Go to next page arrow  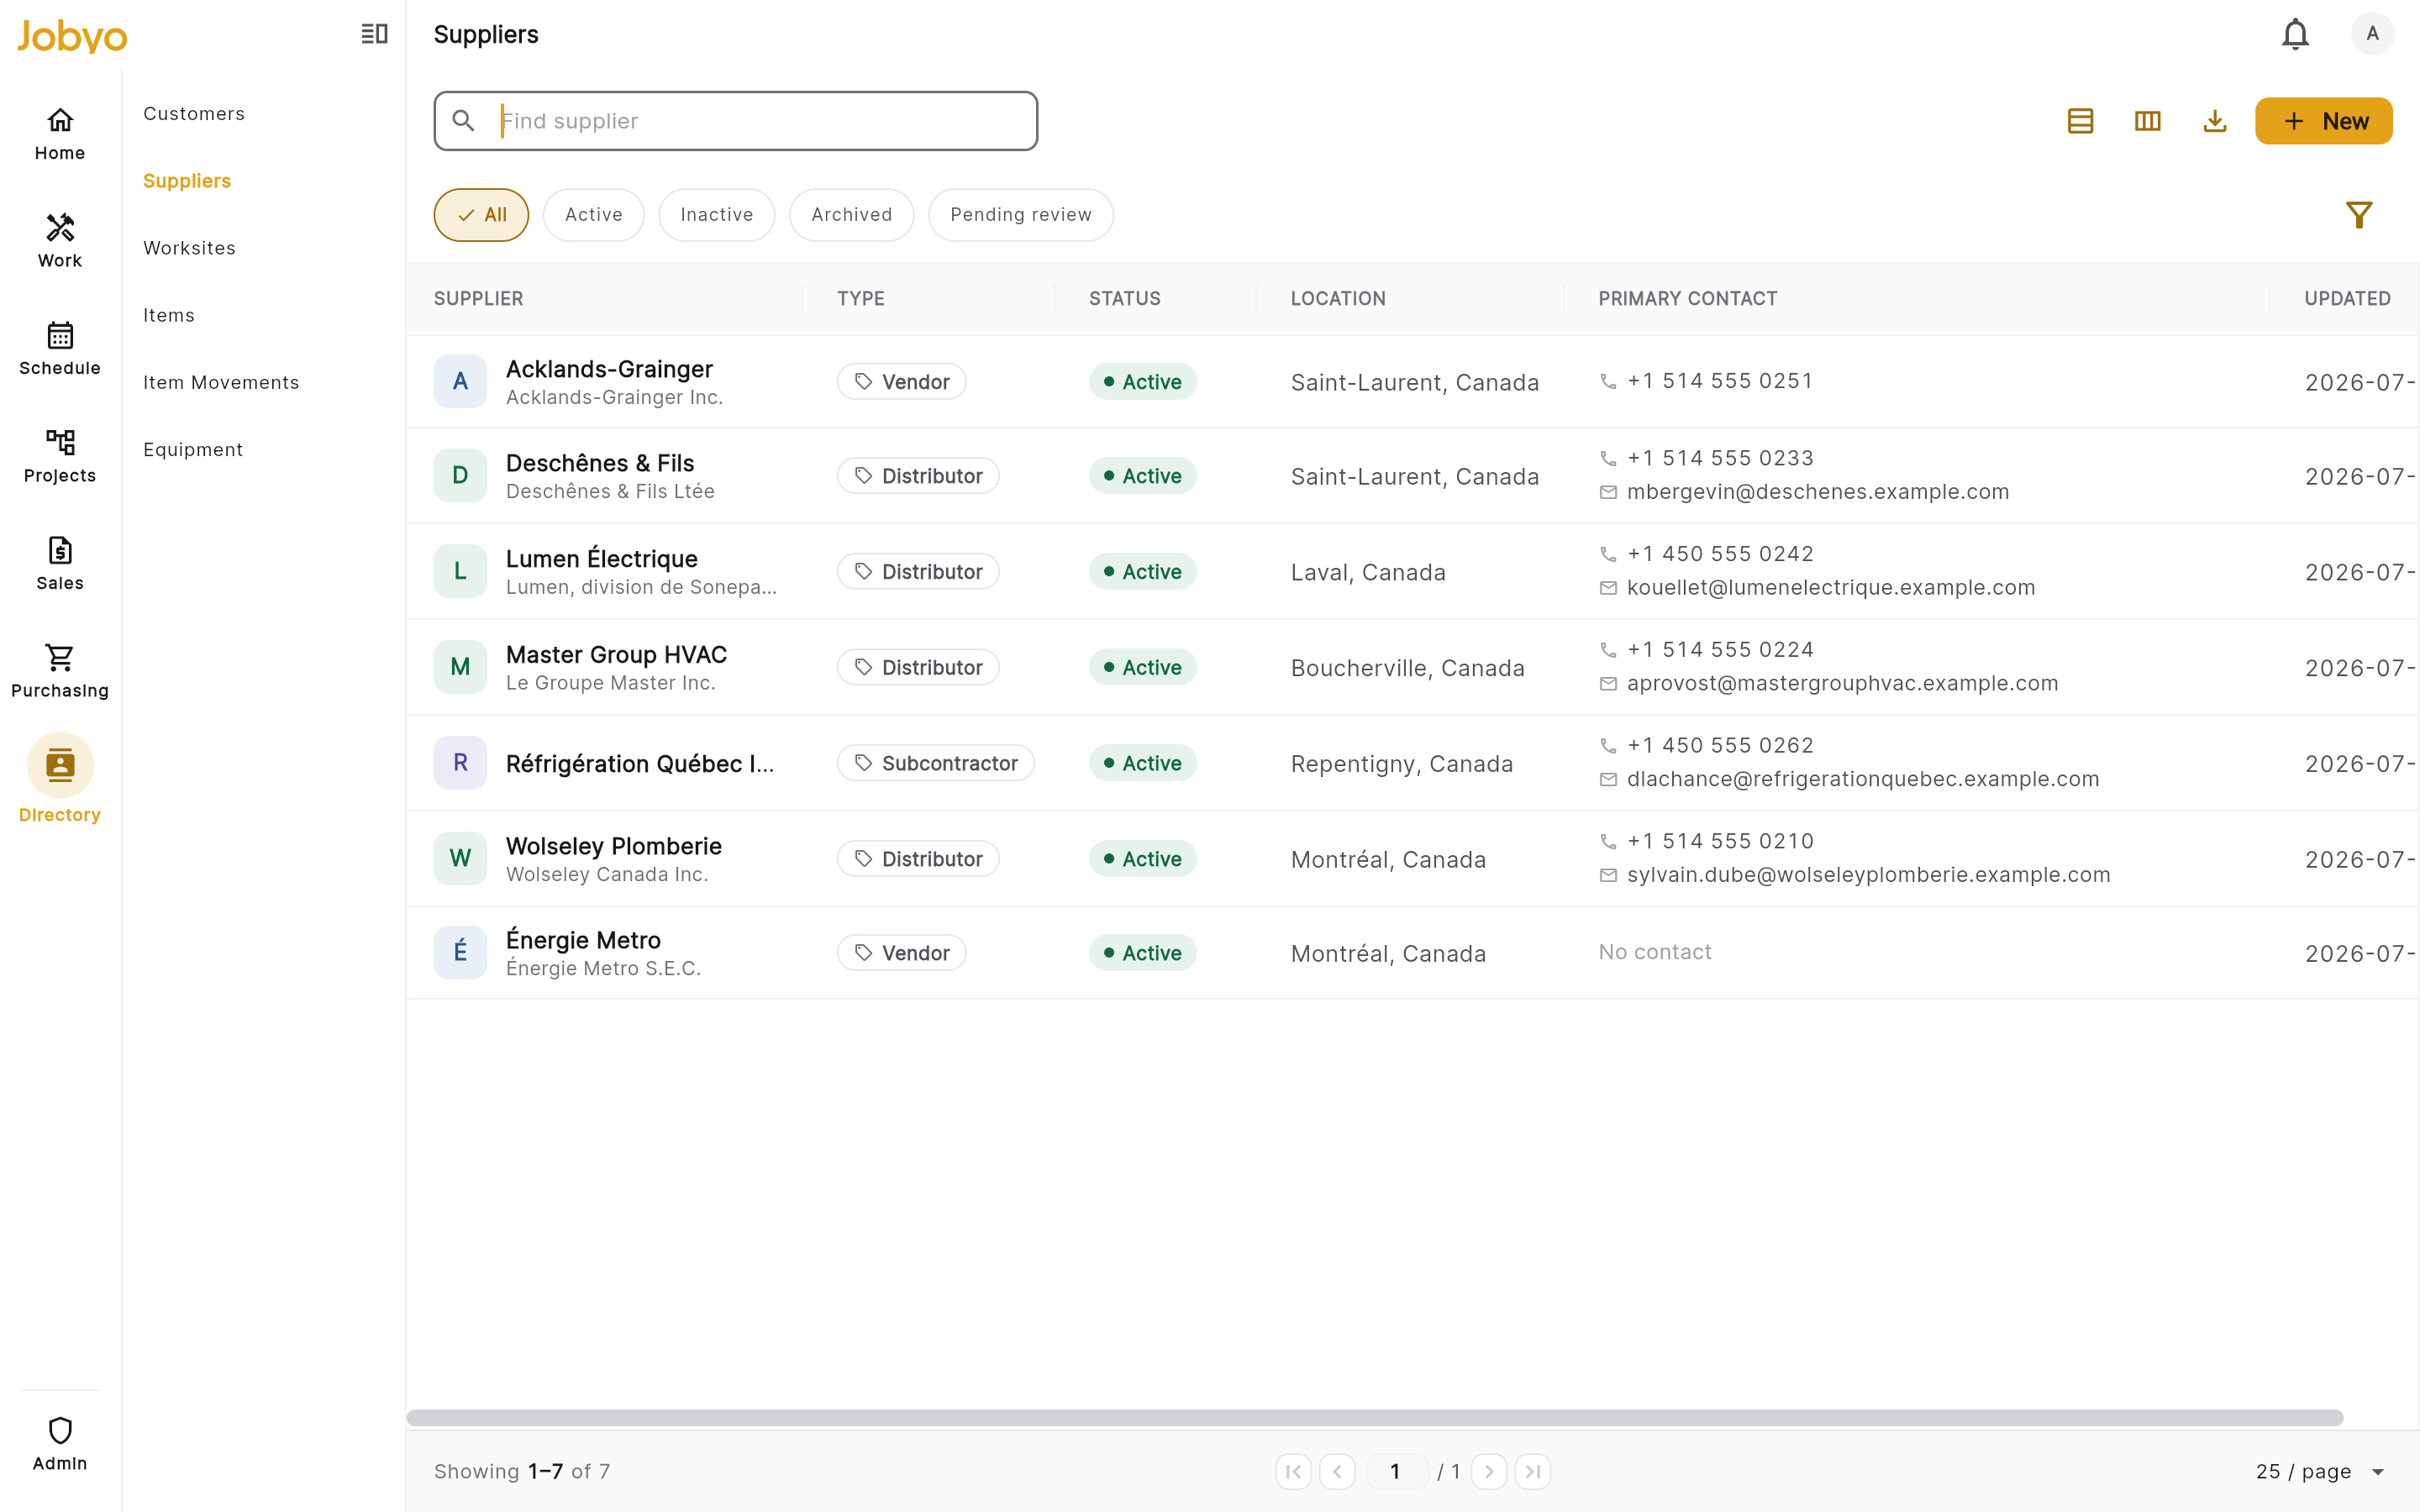(1489, 1471)
